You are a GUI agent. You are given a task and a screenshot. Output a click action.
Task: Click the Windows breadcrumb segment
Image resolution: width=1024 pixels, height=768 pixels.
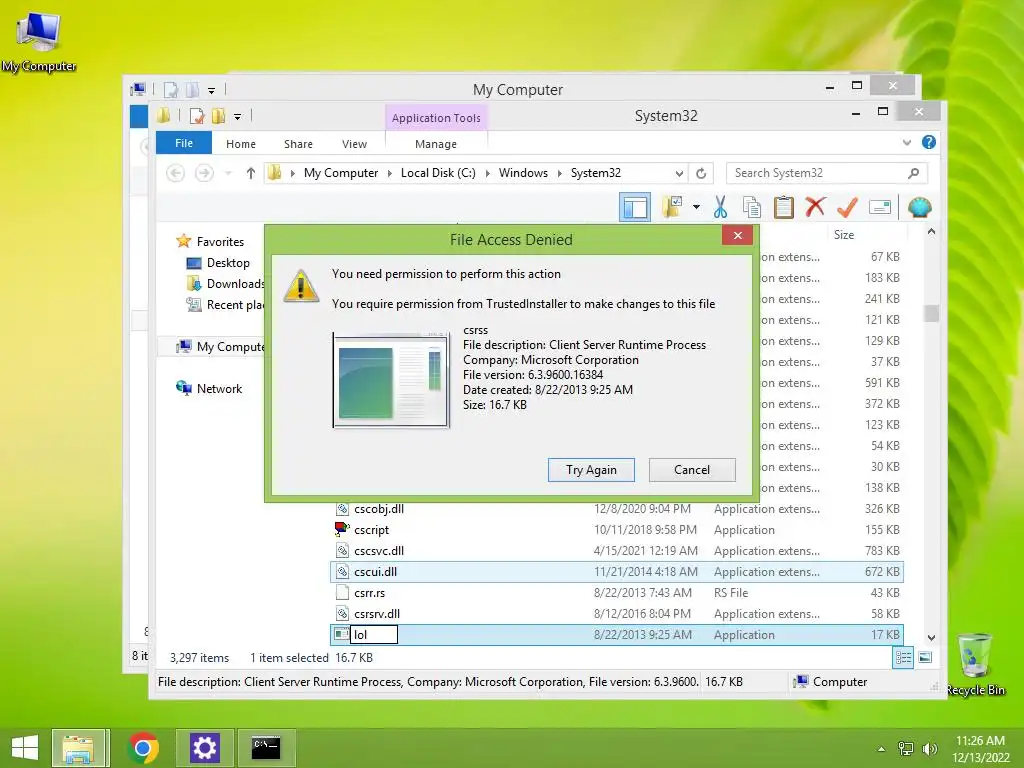point(523,173)
